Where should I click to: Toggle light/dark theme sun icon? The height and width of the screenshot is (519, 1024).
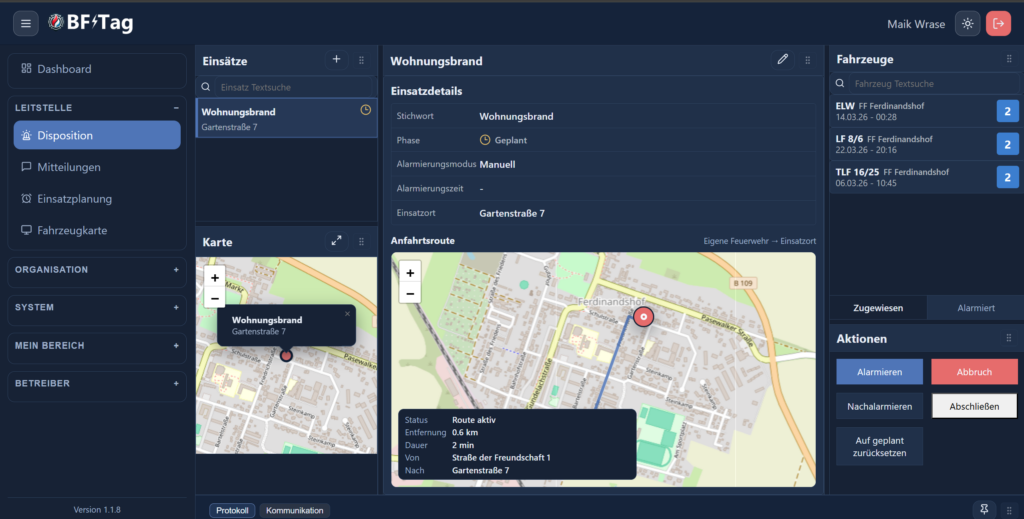point(967,23)
